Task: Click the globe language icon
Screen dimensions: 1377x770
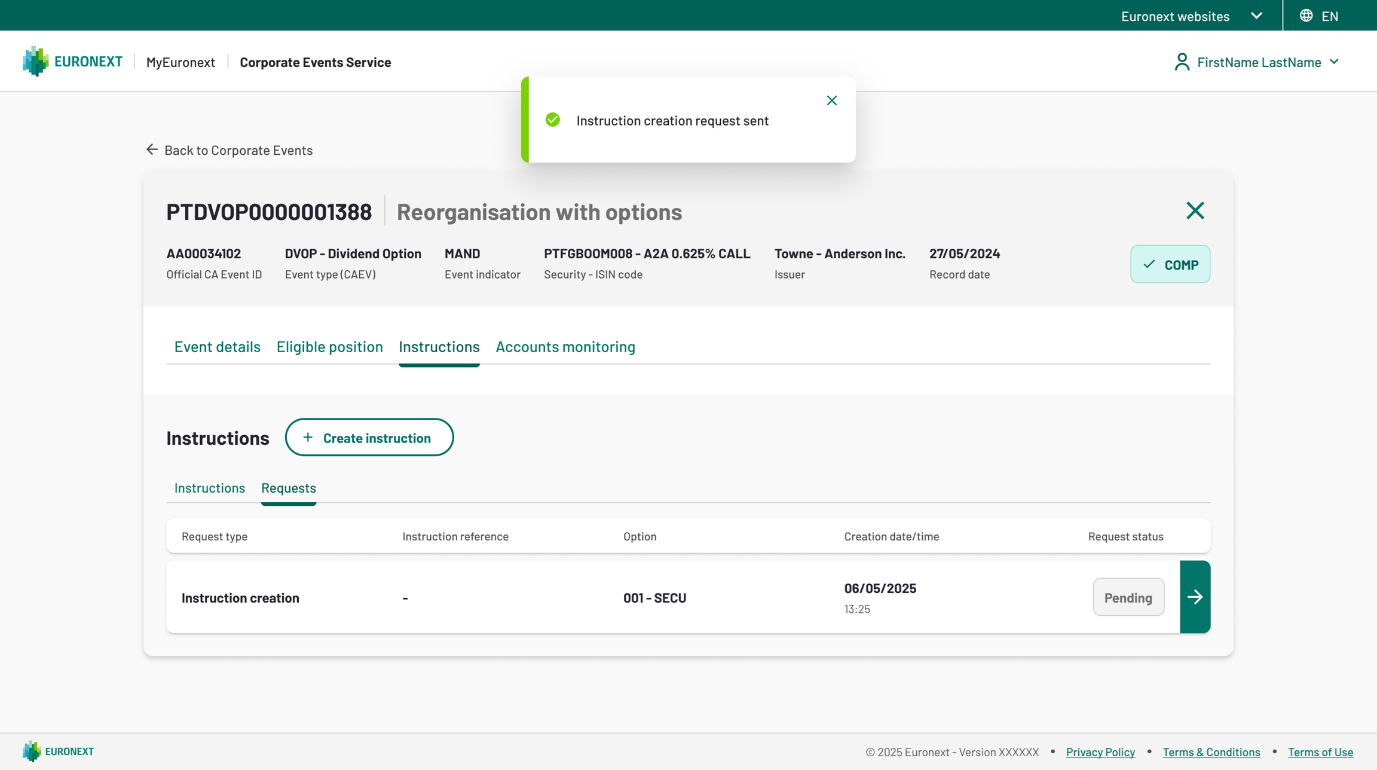Action: click(1306, 16)
